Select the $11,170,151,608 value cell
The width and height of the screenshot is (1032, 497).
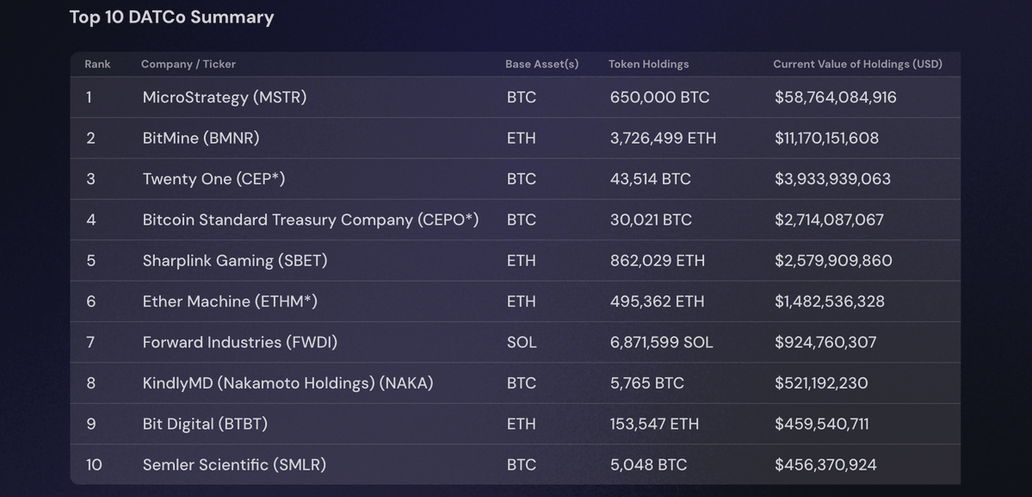click(826, 138)
